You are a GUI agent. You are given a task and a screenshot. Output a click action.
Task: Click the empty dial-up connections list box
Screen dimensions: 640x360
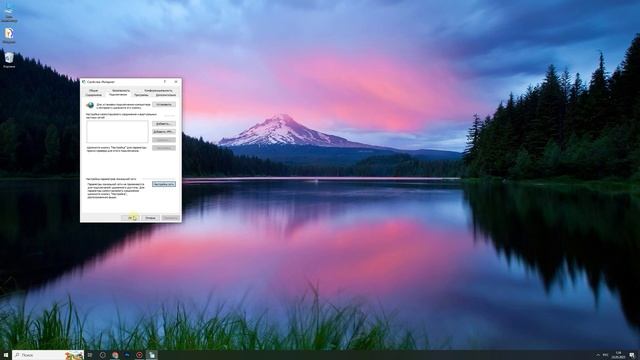[x=117, y=131]
